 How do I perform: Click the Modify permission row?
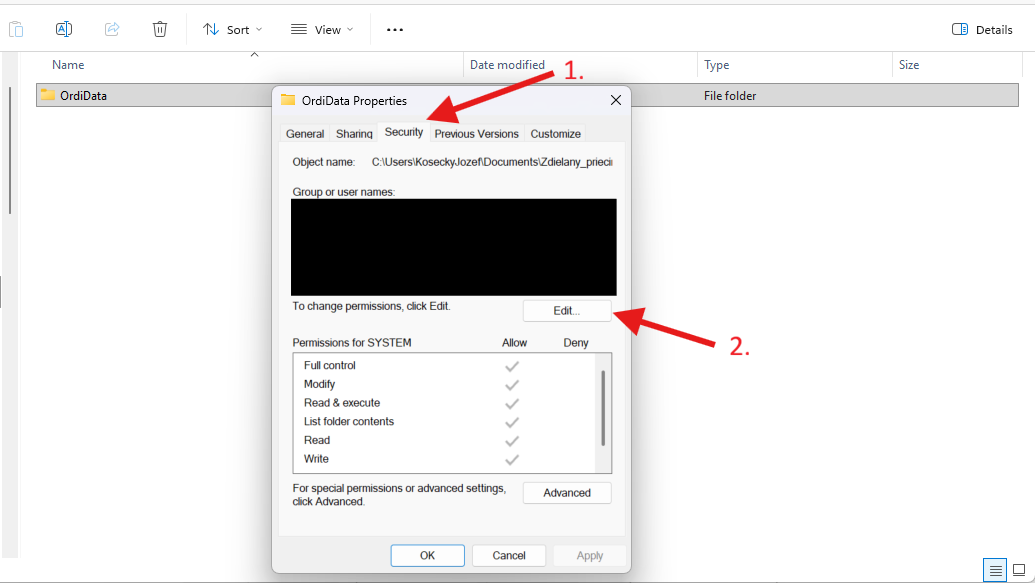tap(444, 384)
